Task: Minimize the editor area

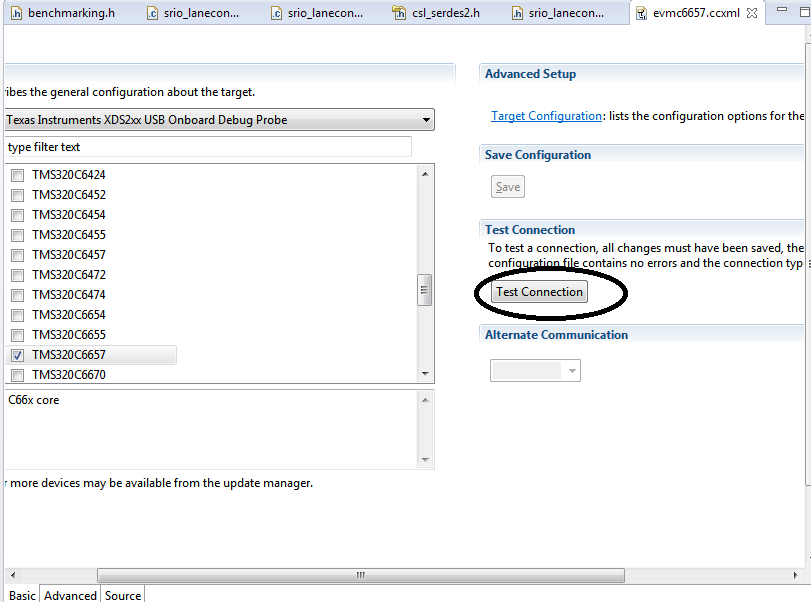Action: [x=782, y=9]
